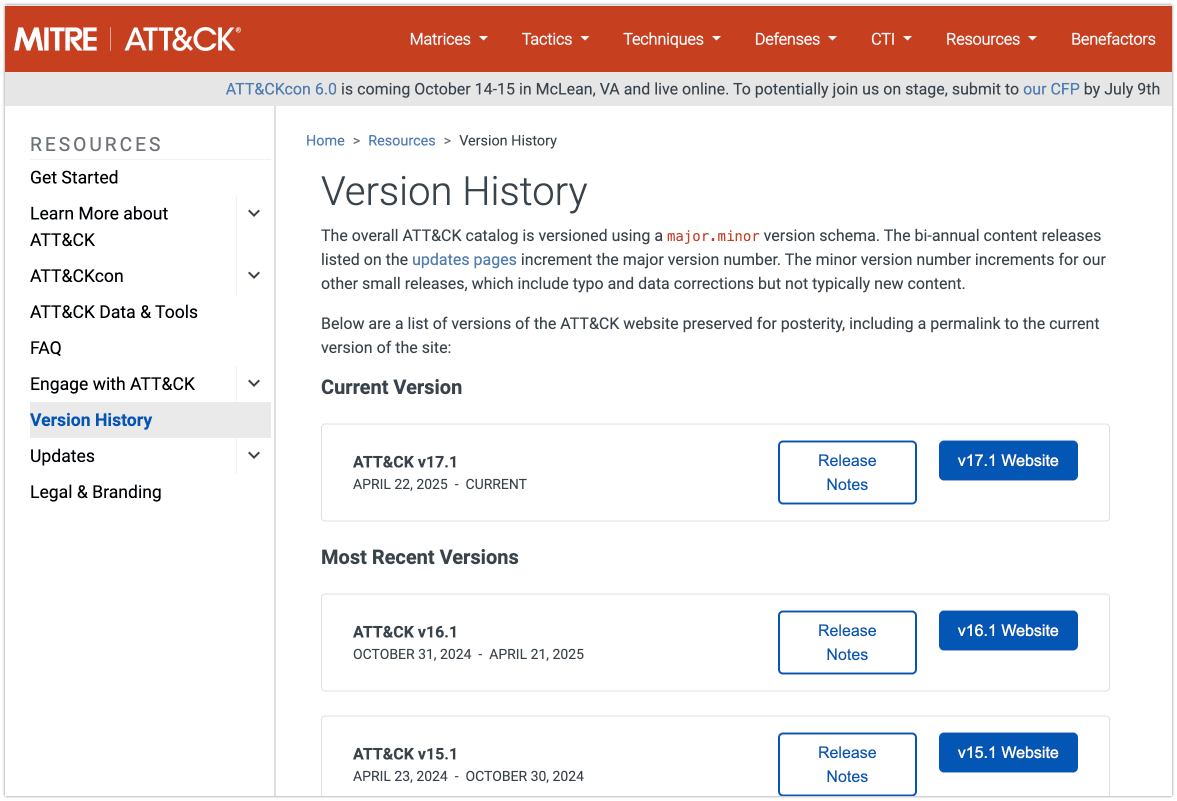The height and width of the screenshot is (801, 1177).
Task: Open the ATT&CKcon 6.0 banner link
Action: [281, 89]
